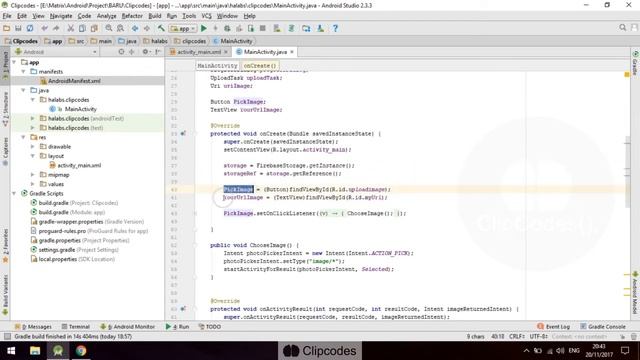Open the SDK Manager download icon

321,28
